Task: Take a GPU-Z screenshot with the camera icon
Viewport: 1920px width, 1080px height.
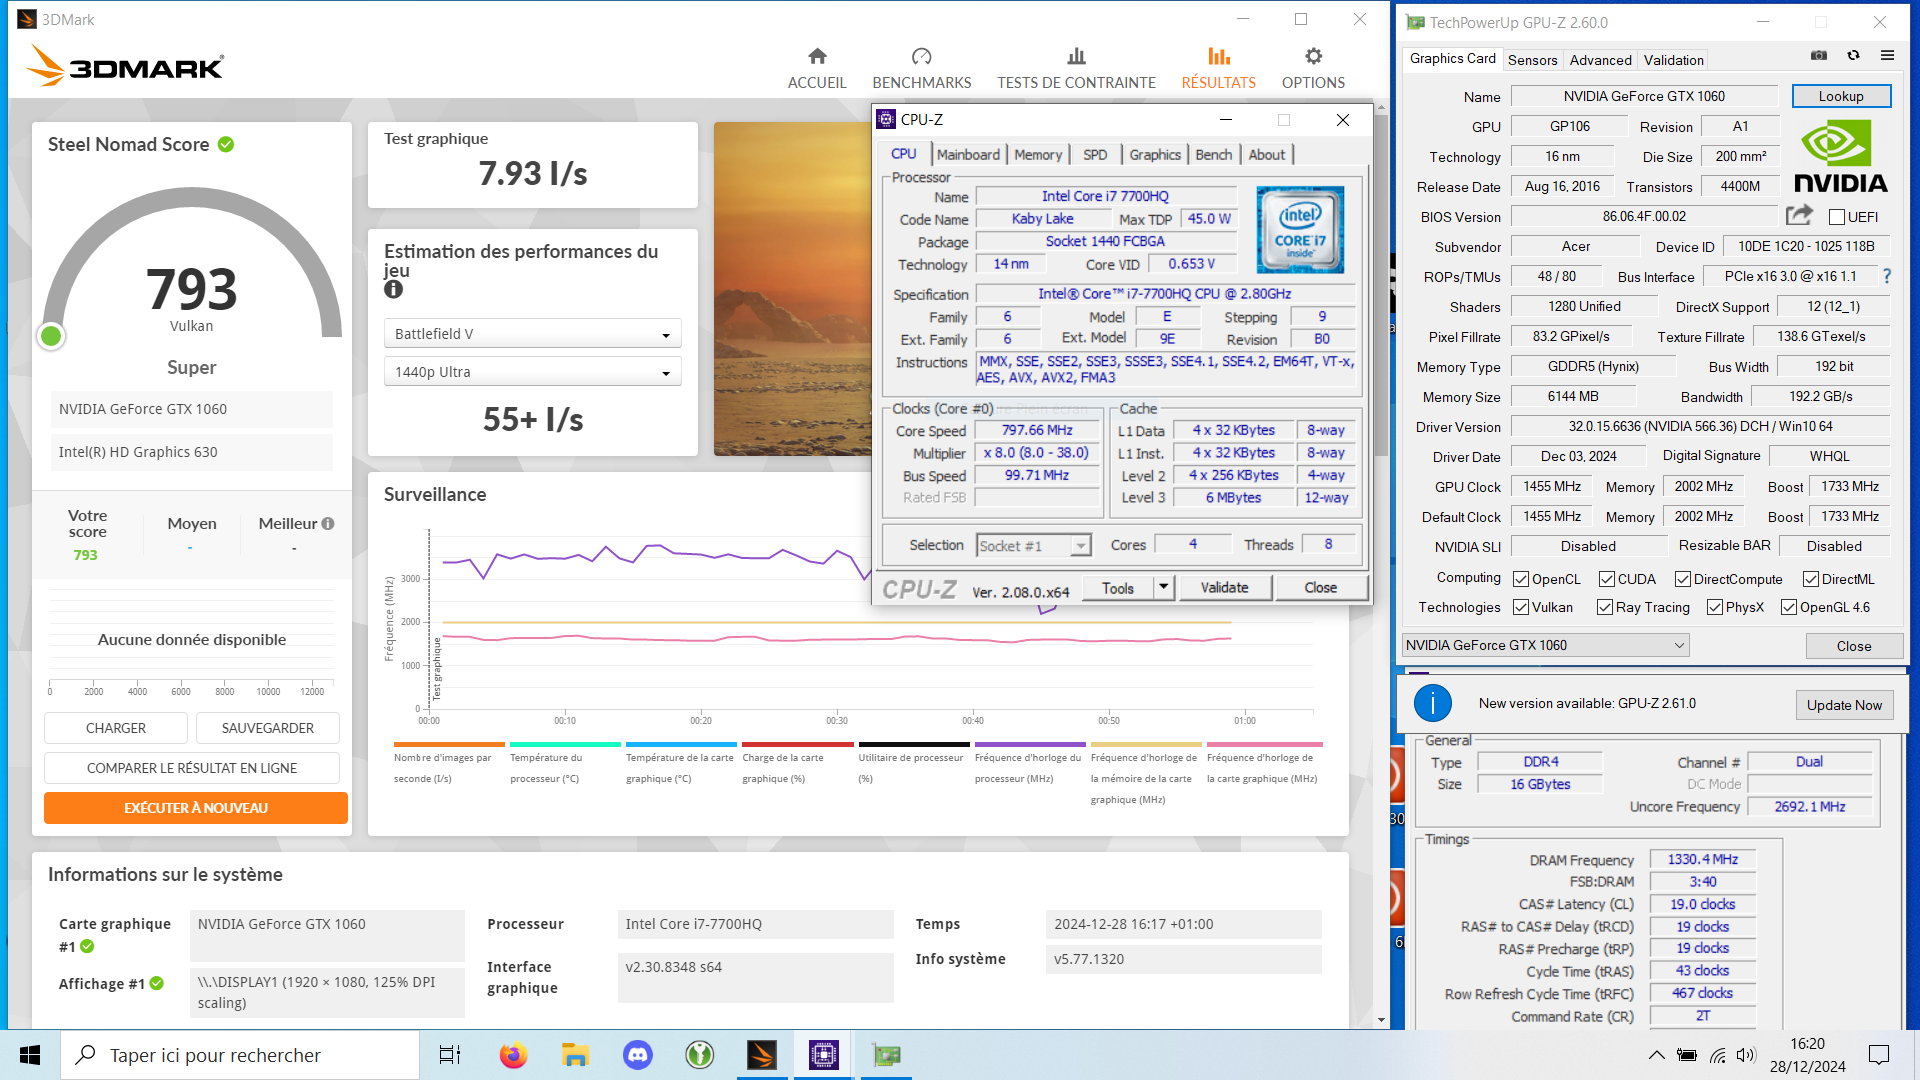Action: point(1819,55)
